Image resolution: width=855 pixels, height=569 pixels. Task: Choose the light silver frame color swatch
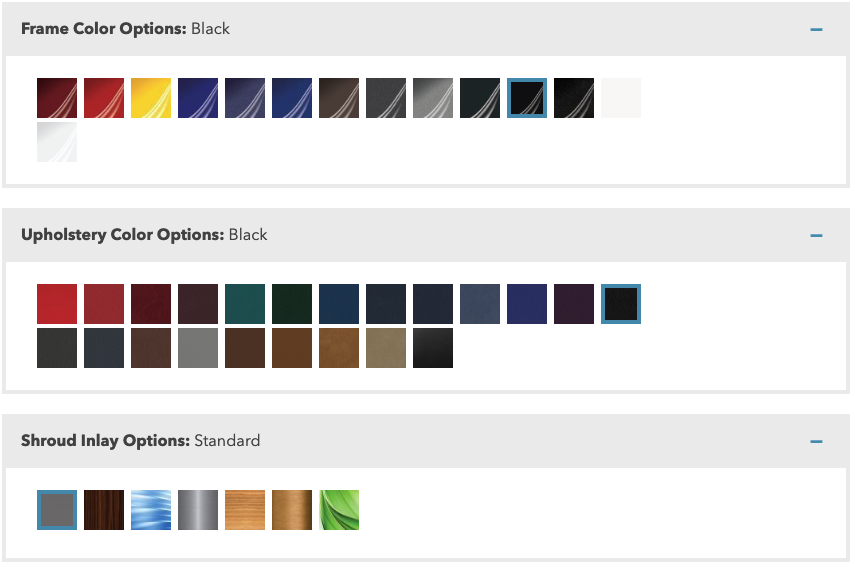click(433, 98)
